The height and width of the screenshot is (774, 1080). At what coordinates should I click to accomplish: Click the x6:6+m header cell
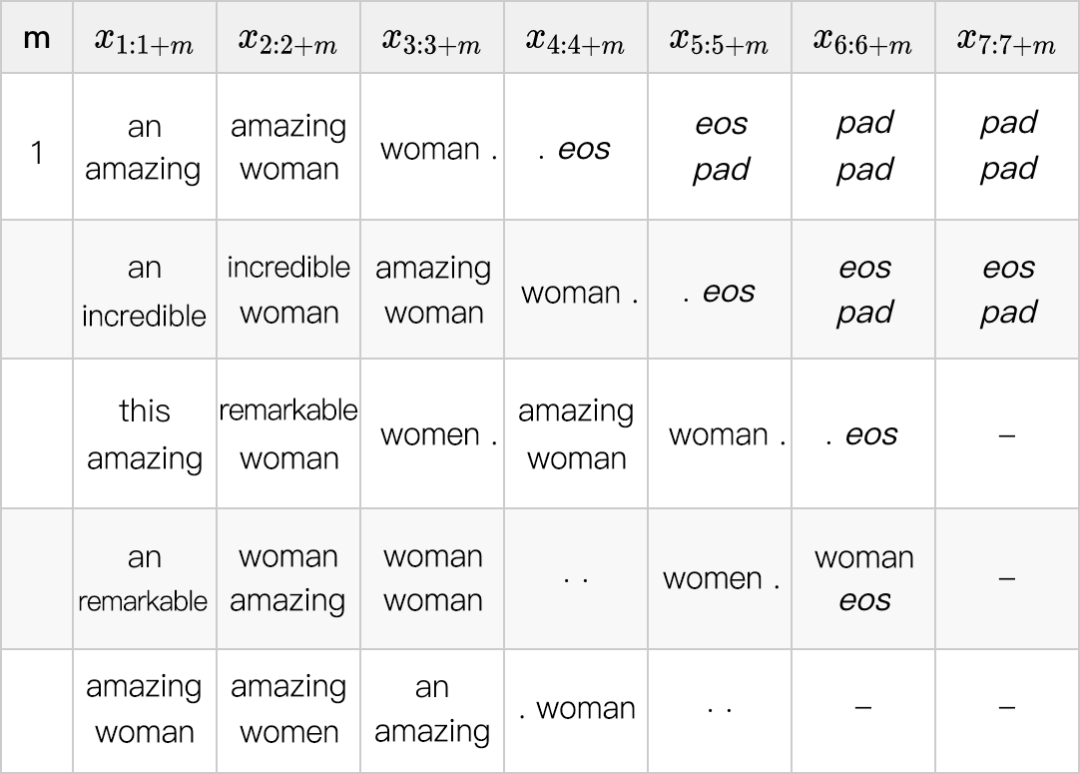coord(864,40)
